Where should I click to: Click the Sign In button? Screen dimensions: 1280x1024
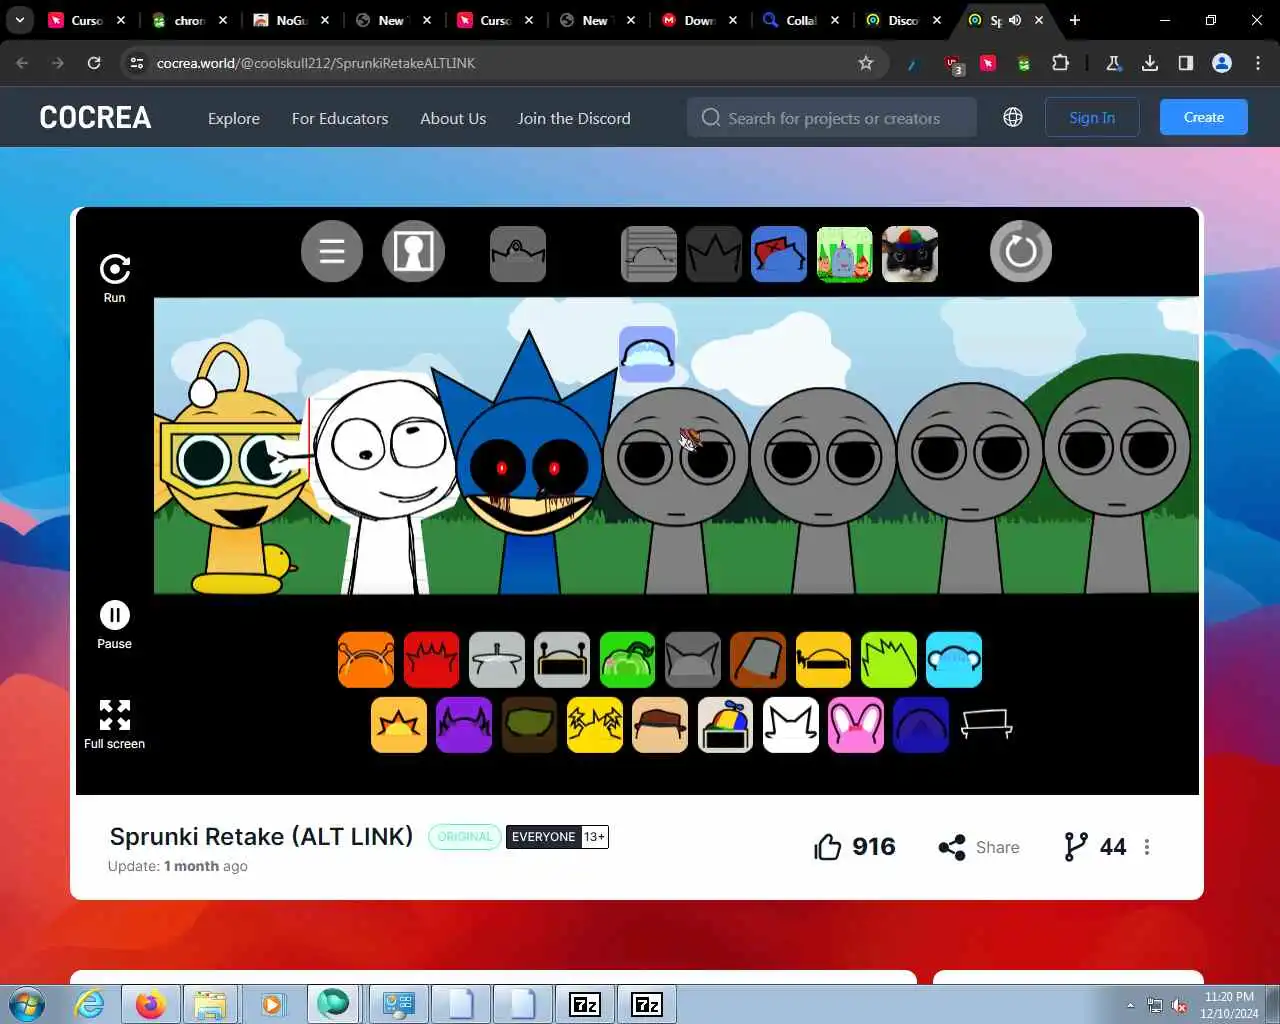click(x=1092, y=117)
